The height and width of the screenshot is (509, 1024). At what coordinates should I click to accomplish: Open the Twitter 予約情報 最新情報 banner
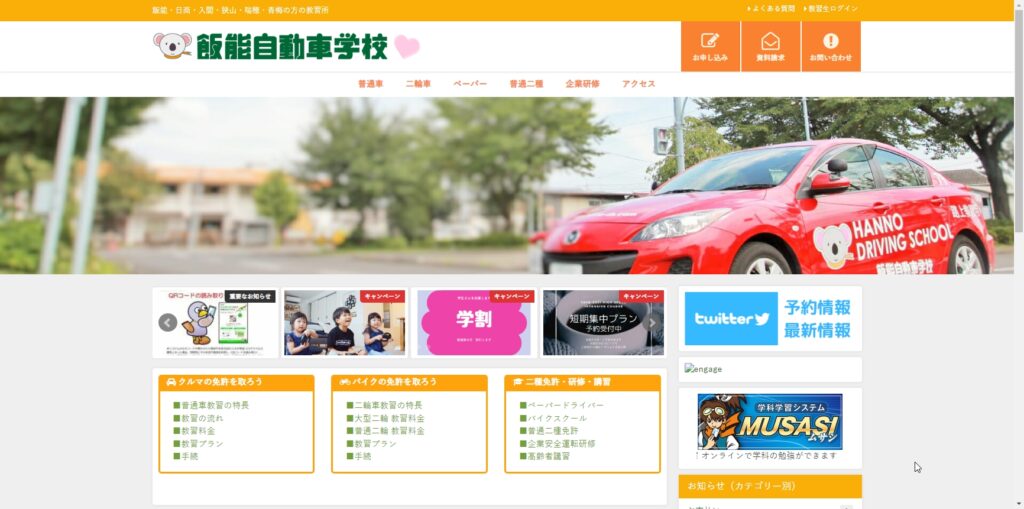770,318
